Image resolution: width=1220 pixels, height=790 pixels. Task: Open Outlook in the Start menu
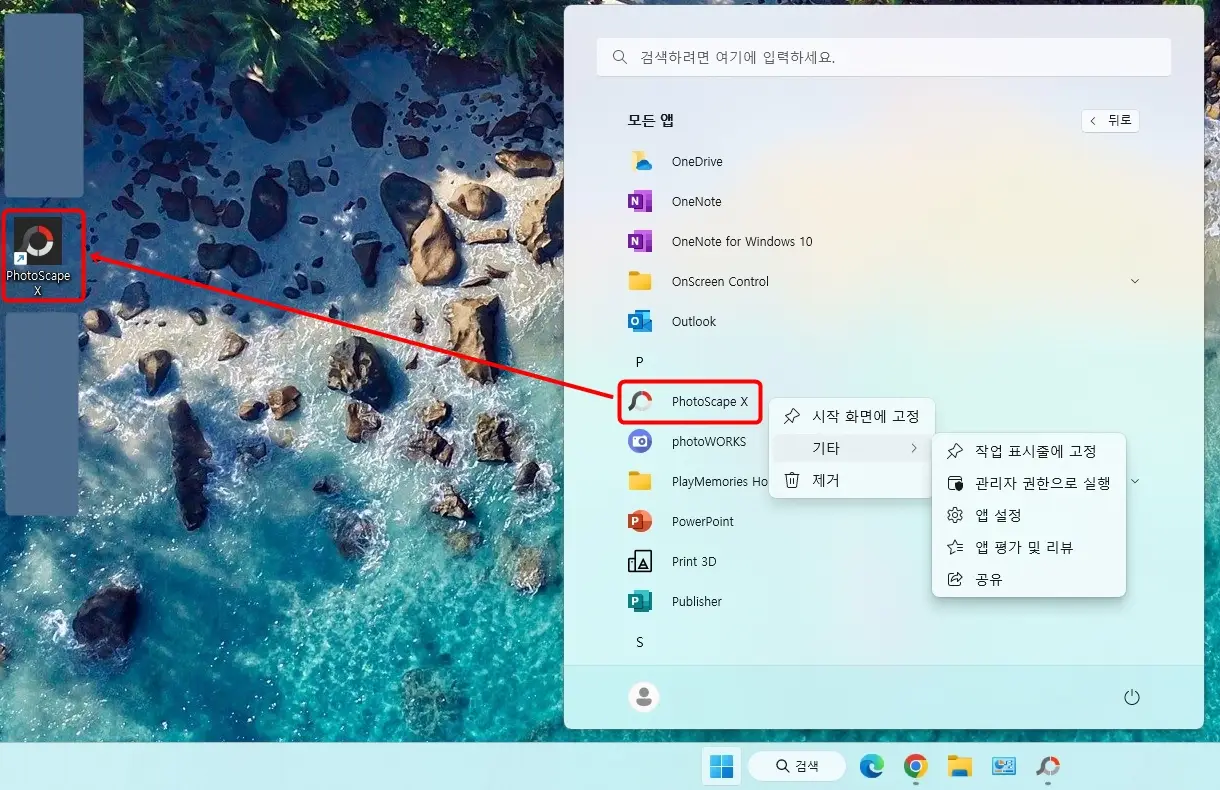click(x=694, y=321)
